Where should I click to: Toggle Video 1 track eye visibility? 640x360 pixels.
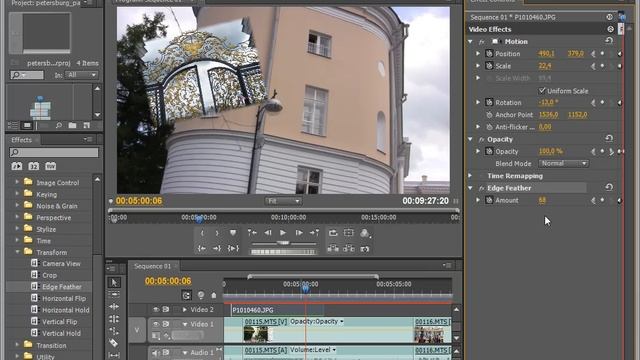(156, 324)
